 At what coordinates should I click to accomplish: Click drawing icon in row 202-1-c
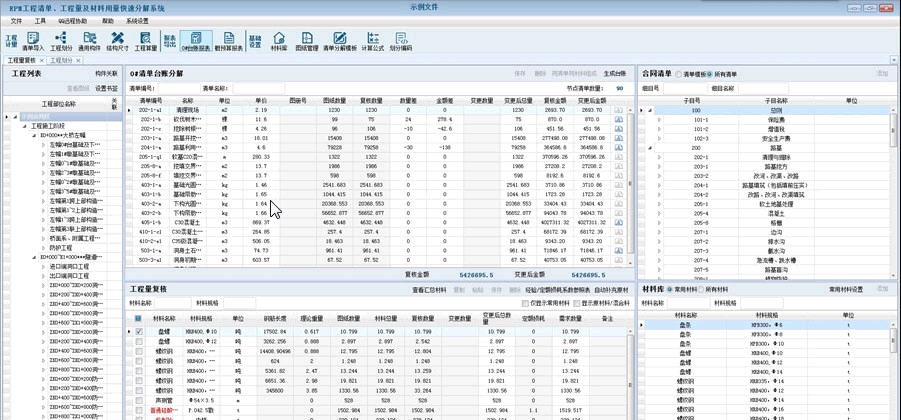pos(618,129)
